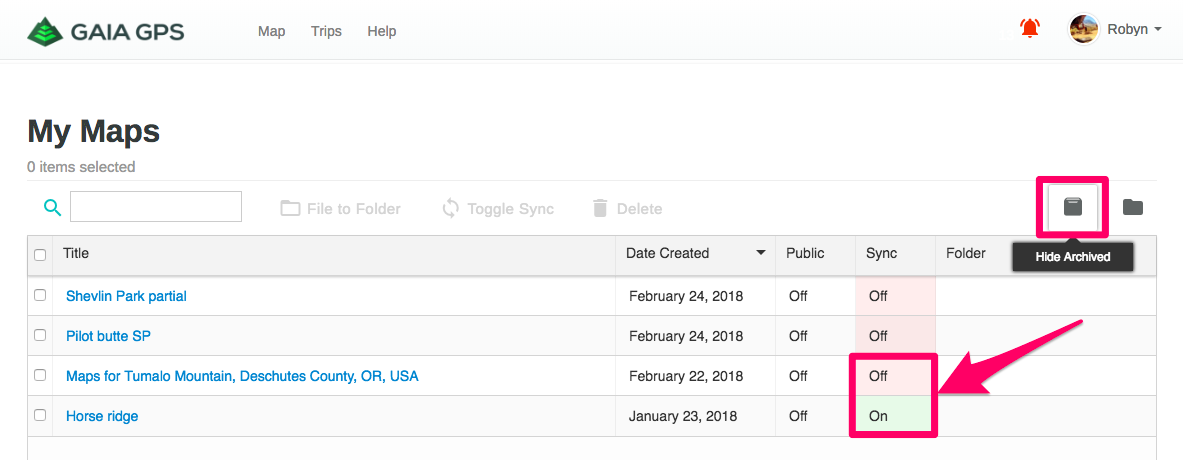This screenshot has height=460, width=1183.
Task: Click the File to Folder icon
Action: coord(290,209)
